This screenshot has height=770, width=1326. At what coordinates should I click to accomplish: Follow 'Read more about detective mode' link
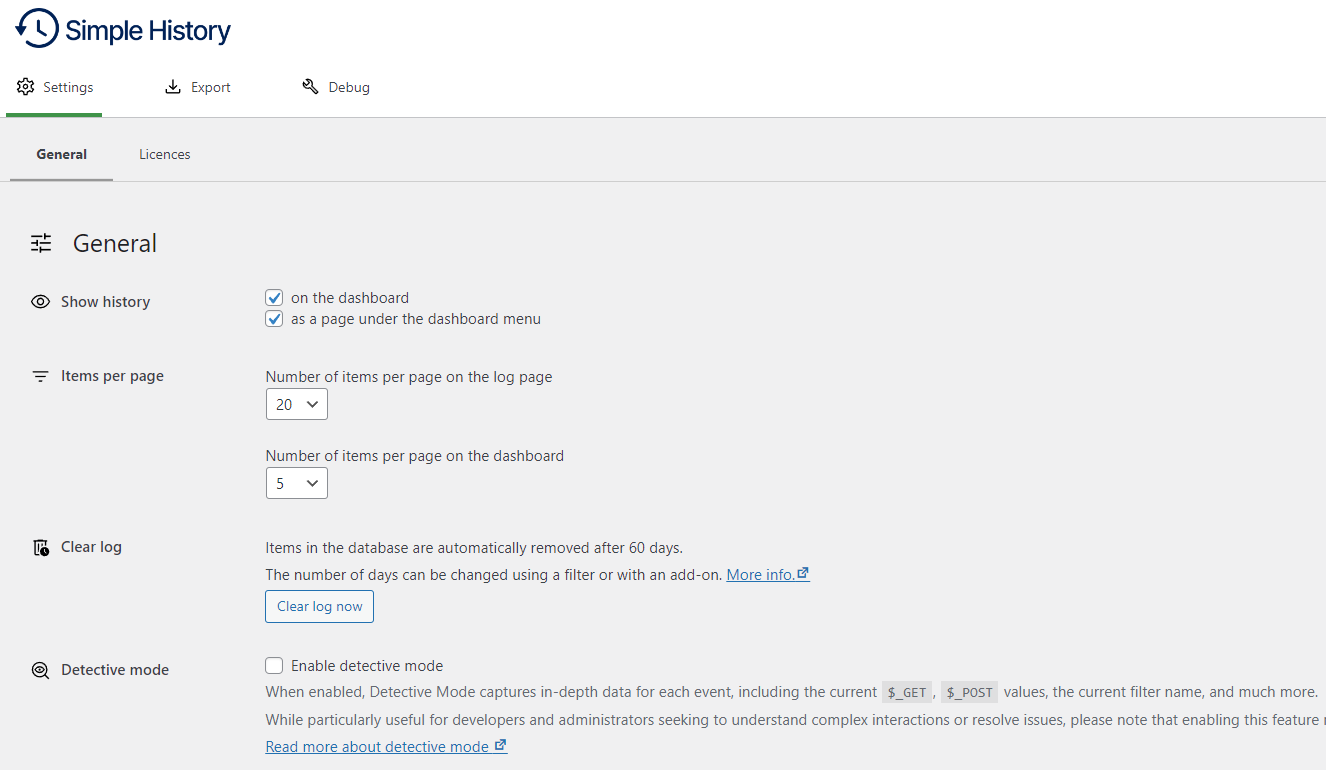379,746
